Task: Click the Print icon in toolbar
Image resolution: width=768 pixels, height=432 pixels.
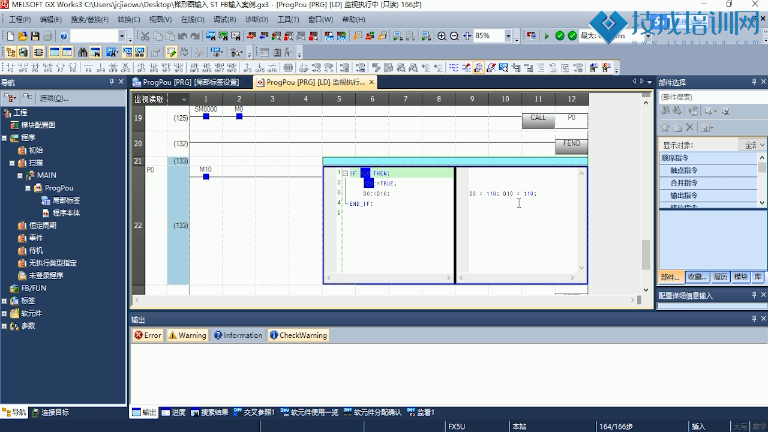Action: tap(48, 36)
